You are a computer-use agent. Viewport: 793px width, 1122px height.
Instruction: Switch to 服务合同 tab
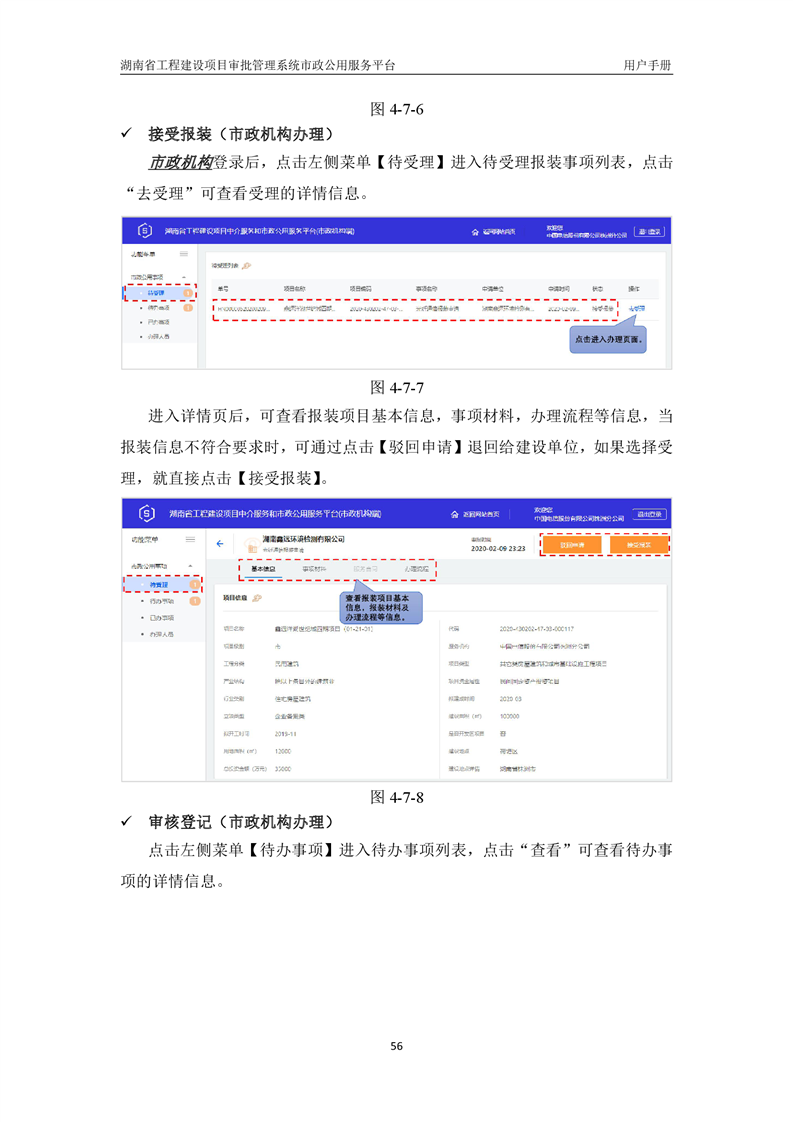tap(365, 570)
